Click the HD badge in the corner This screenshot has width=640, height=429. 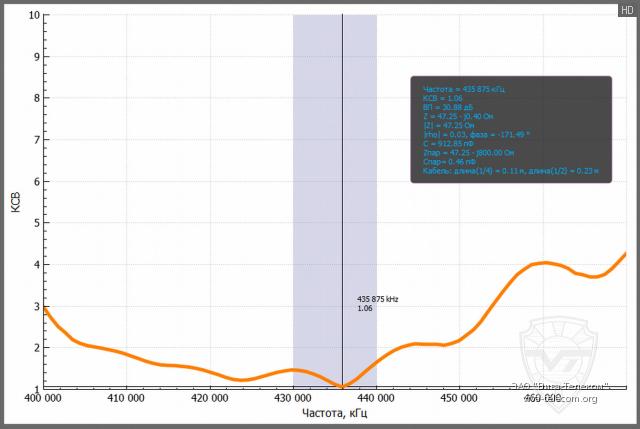[x=626, y=8]
